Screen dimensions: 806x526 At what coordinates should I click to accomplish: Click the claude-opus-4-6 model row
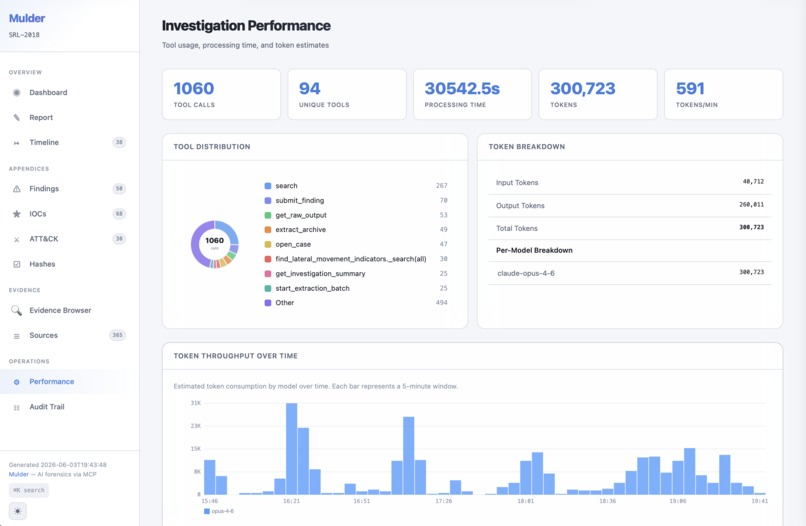tap(630, 273)
